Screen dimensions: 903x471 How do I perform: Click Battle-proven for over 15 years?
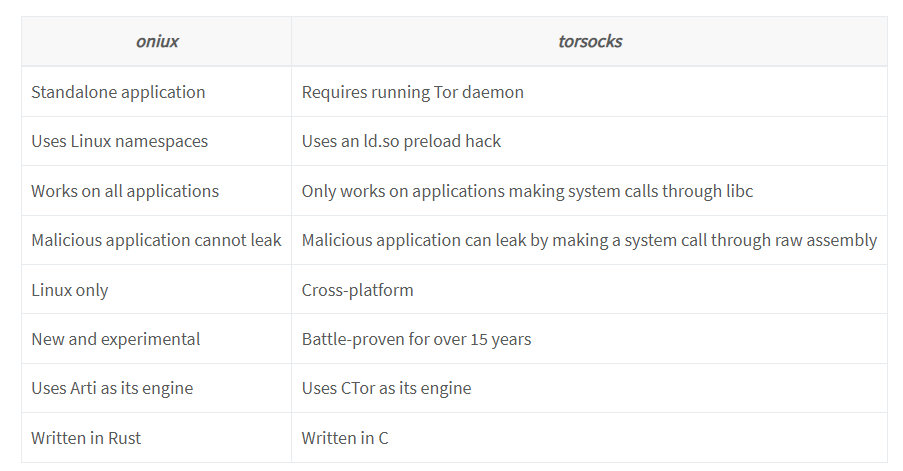[x=416, y=339]
